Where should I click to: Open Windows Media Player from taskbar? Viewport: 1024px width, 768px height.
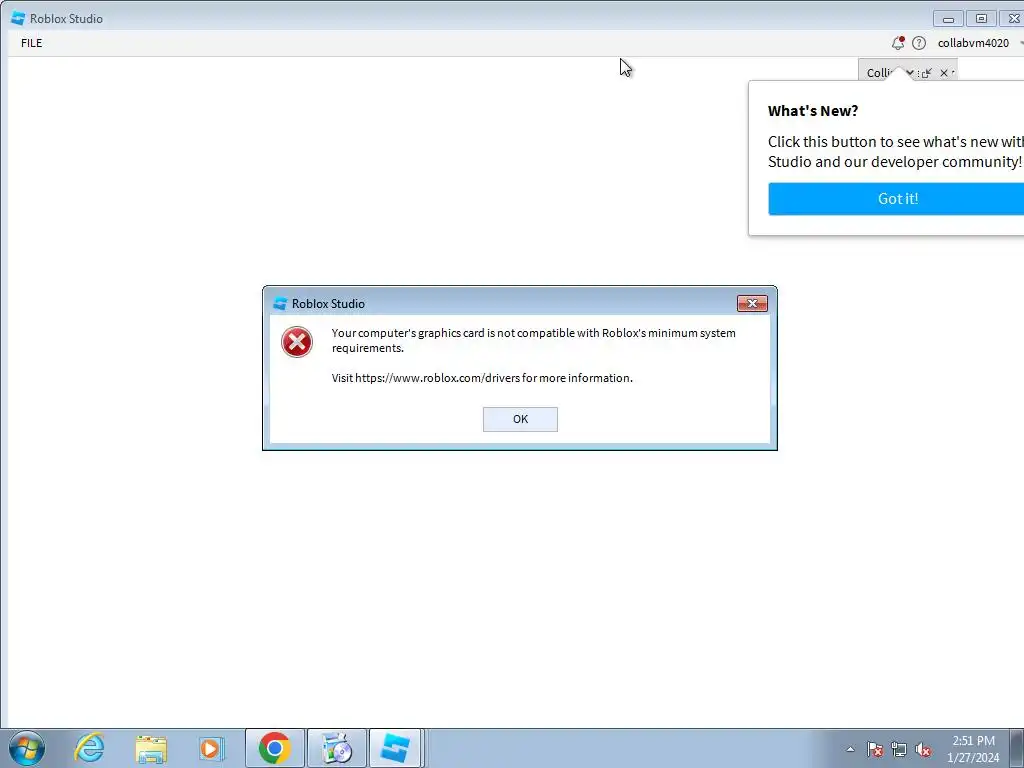point(212,748)
